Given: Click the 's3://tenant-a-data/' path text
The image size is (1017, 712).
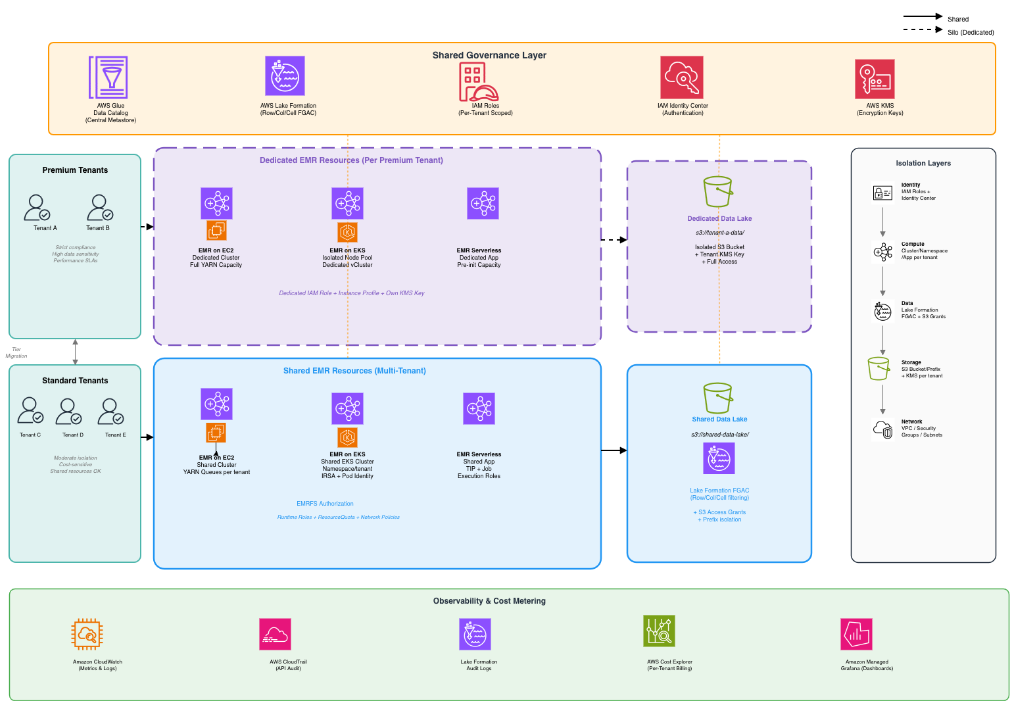Looking at the screenshot, I should point(720,233).
